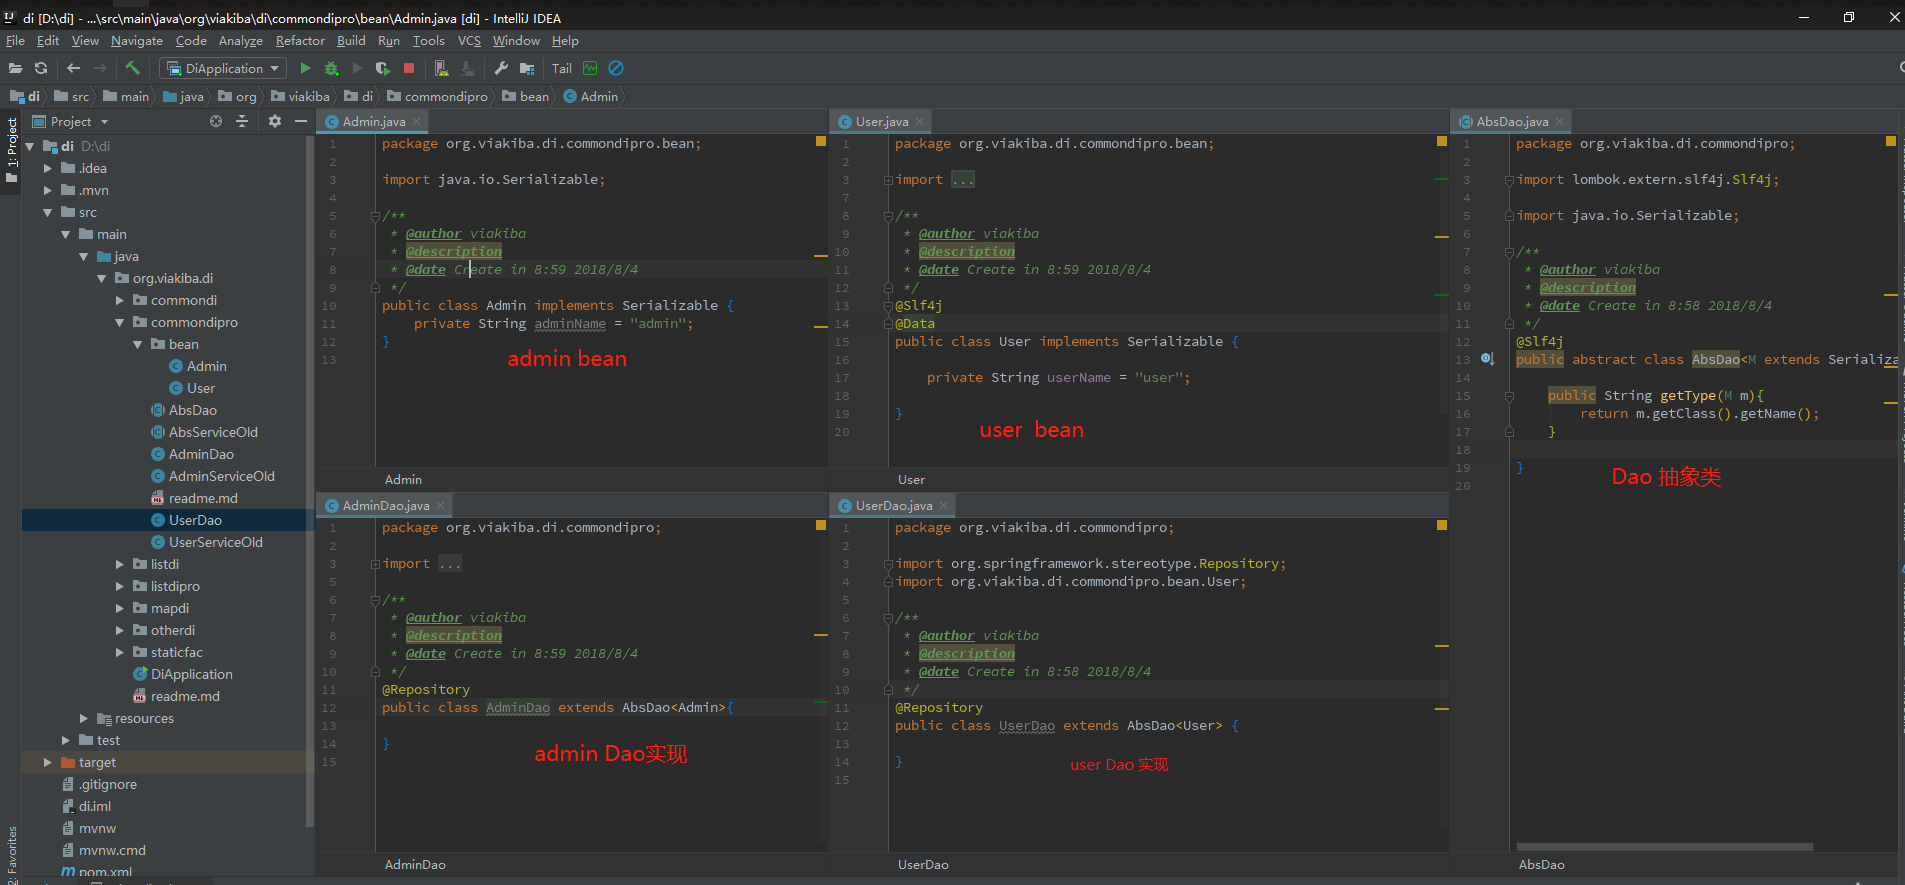The height and width of the screenshot is (885, 1905).
Task: Open the Favorites side tab
Action: tap(11, 856)
